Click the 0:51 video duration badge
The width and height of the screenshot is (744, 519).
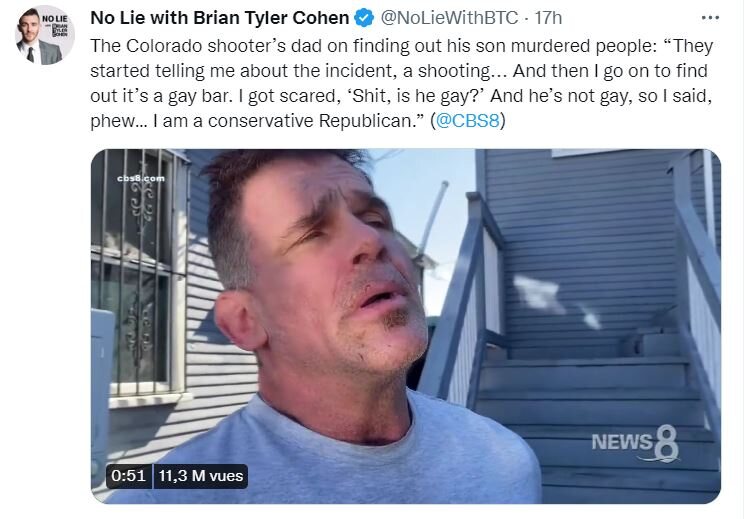[128, 476]
